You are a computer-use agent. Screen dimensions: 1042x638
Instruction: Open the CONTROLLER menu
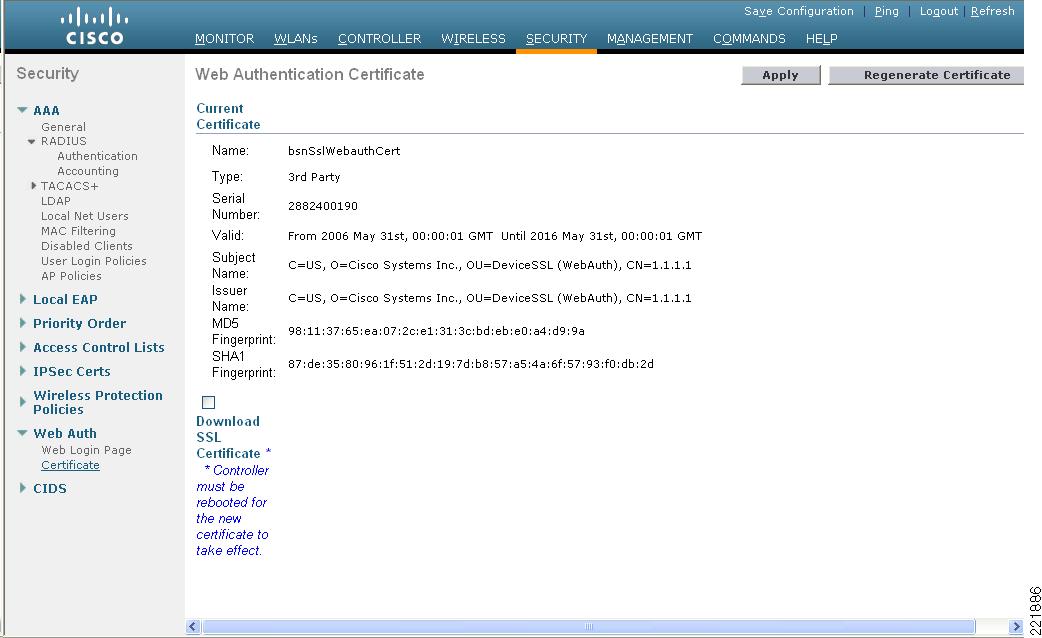tap(379, 39)
